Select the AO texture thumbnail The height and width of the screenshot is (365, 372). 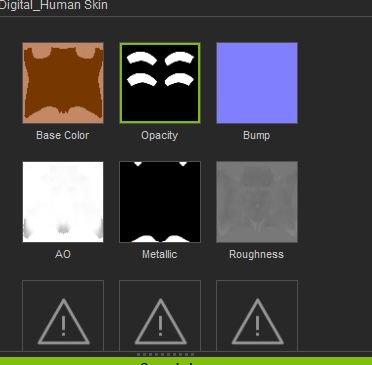tap(63, 202)
